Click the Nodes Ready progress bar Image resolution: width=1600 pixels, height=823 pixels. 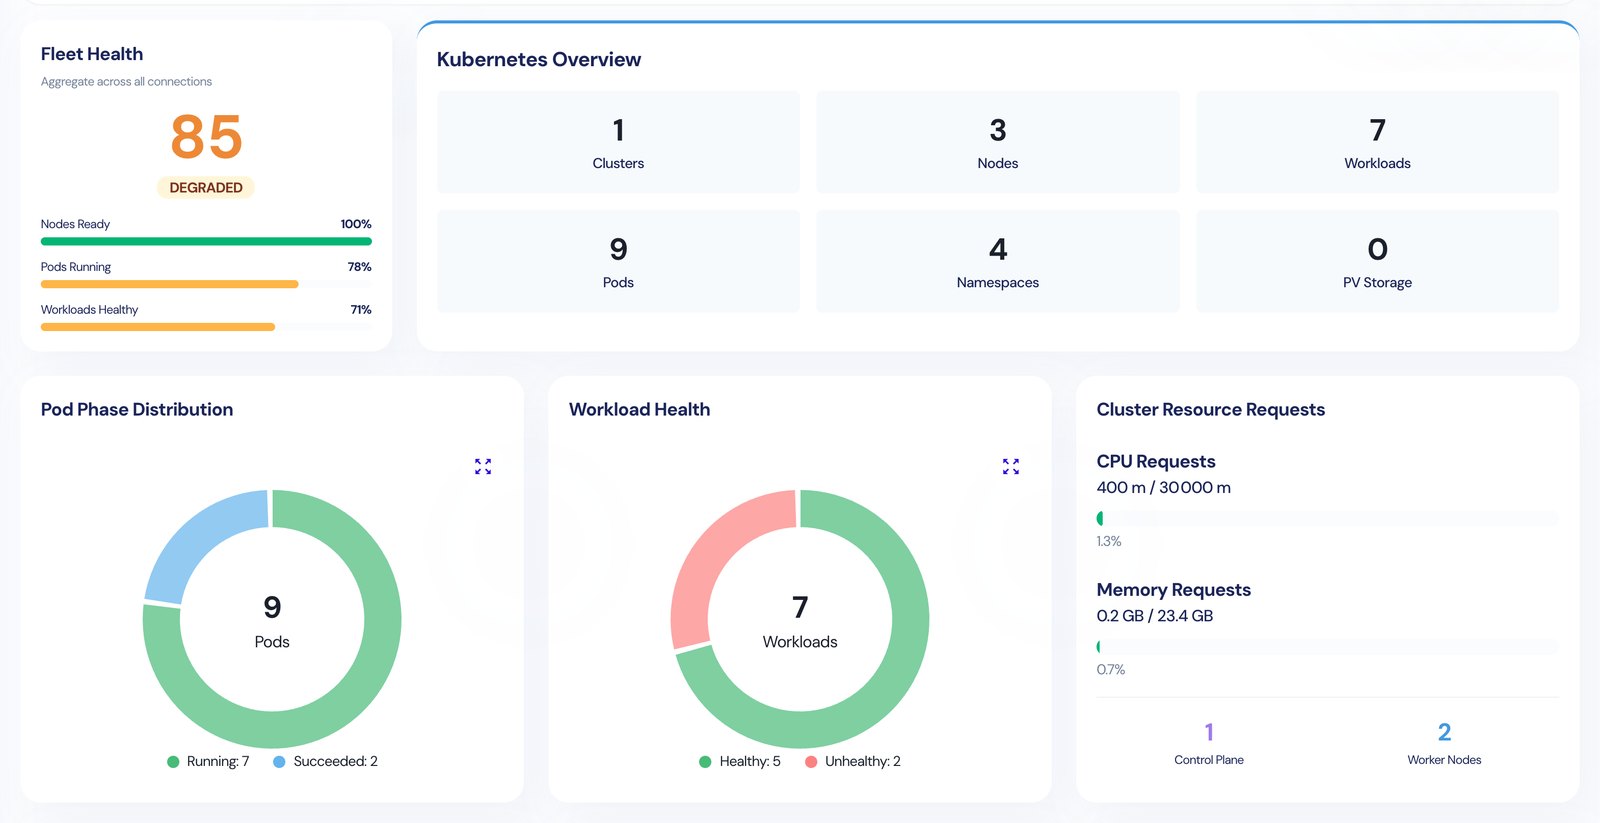coord(206,241)
